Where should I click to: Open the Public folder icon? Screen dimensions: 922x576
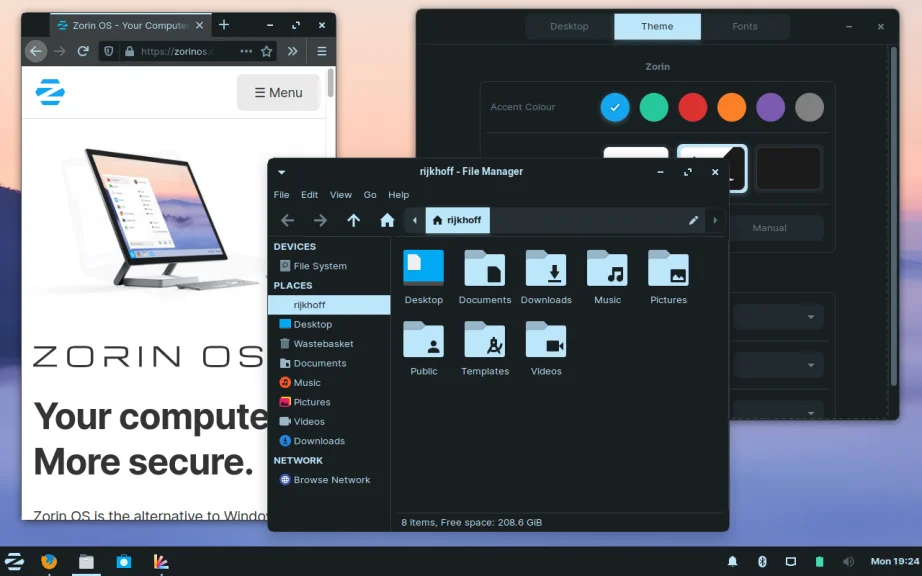[x=423, y=339]
